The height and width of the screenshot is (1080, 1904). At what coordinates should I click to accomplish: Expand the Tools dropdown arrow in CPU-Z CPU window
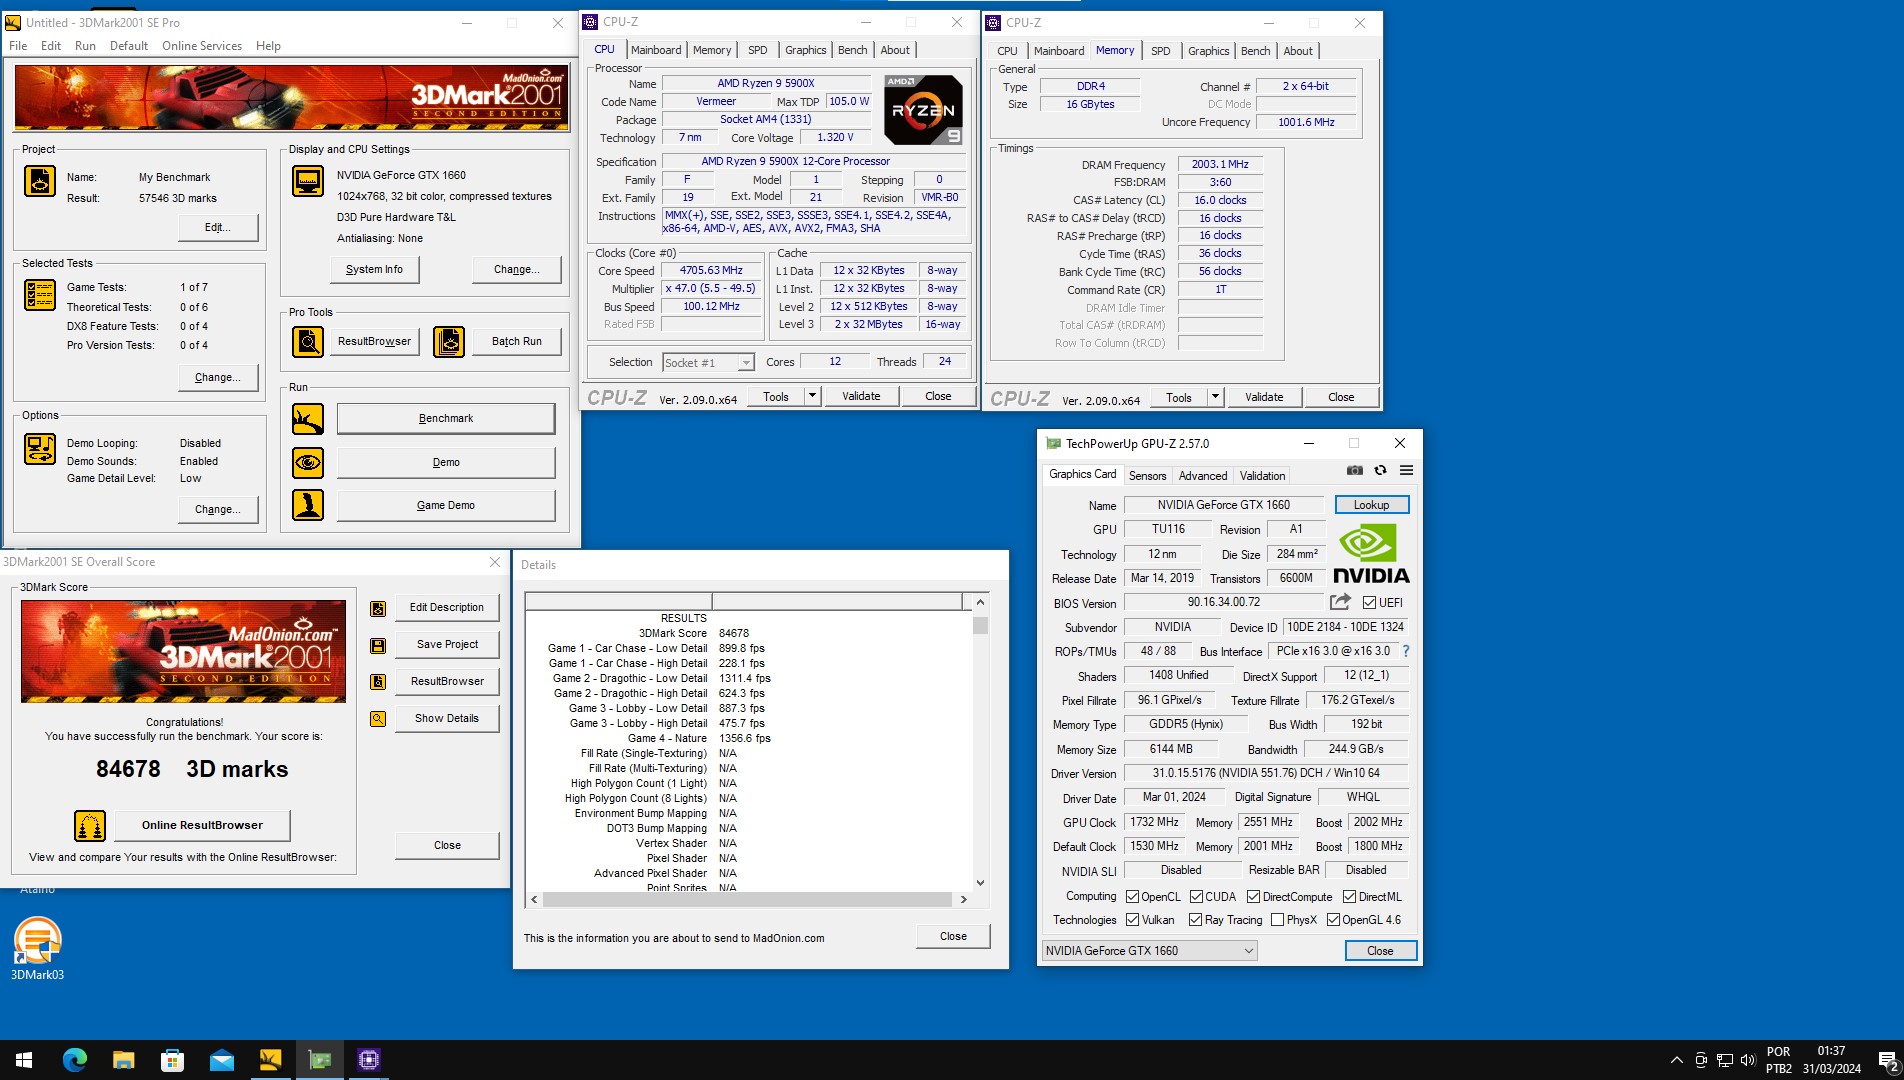click(813, 397)
